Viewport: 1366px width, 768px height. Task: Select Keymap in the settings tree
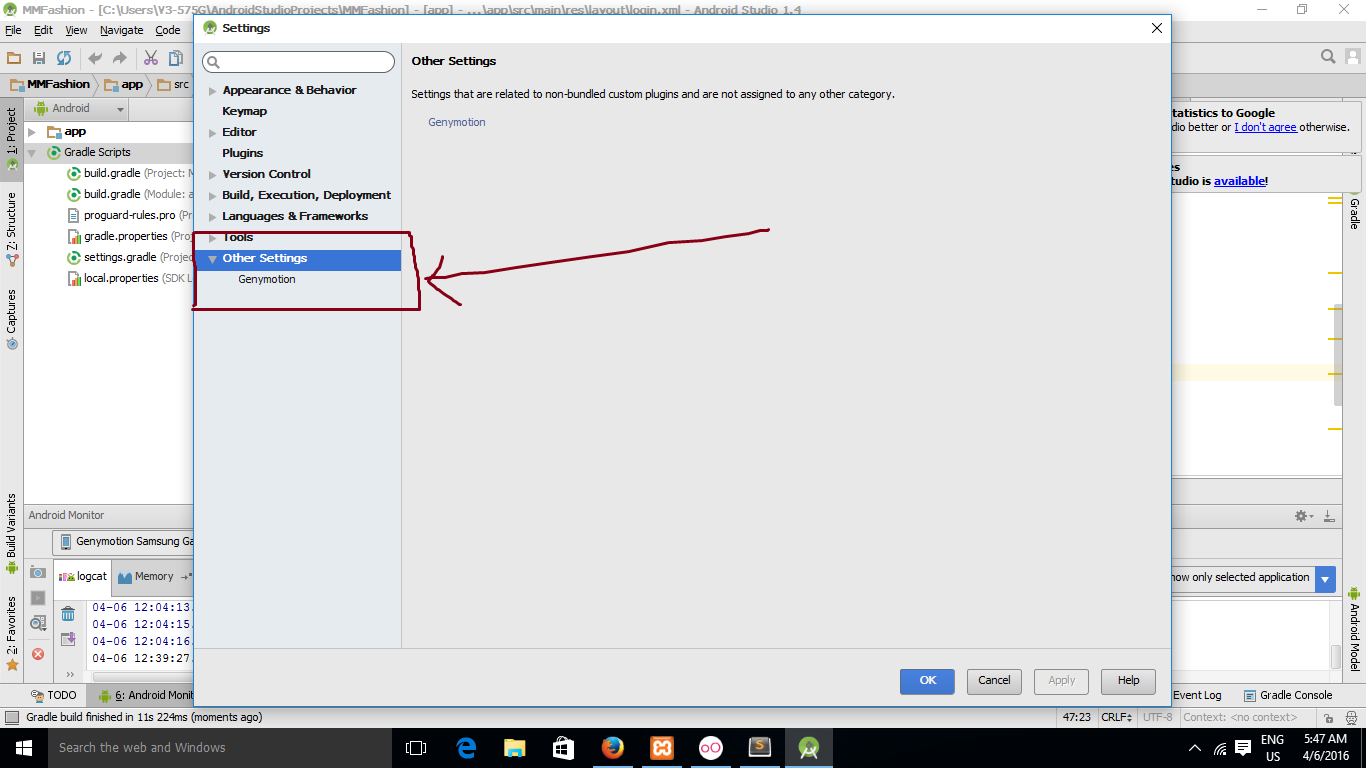tap(245, 111)
